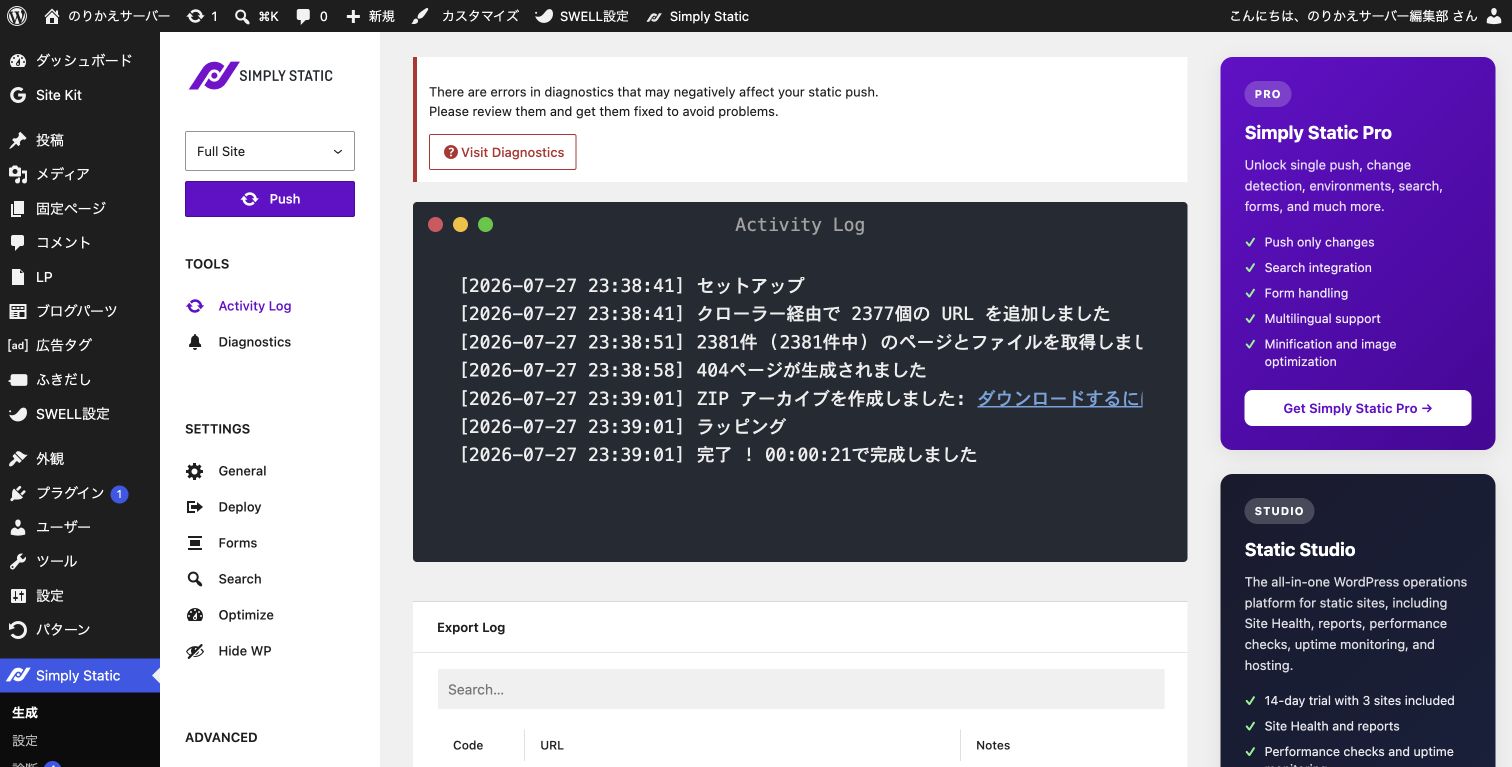Click the green dot in Activity Log
This screenshot has height=767, width=1512.
coord(485,225)
